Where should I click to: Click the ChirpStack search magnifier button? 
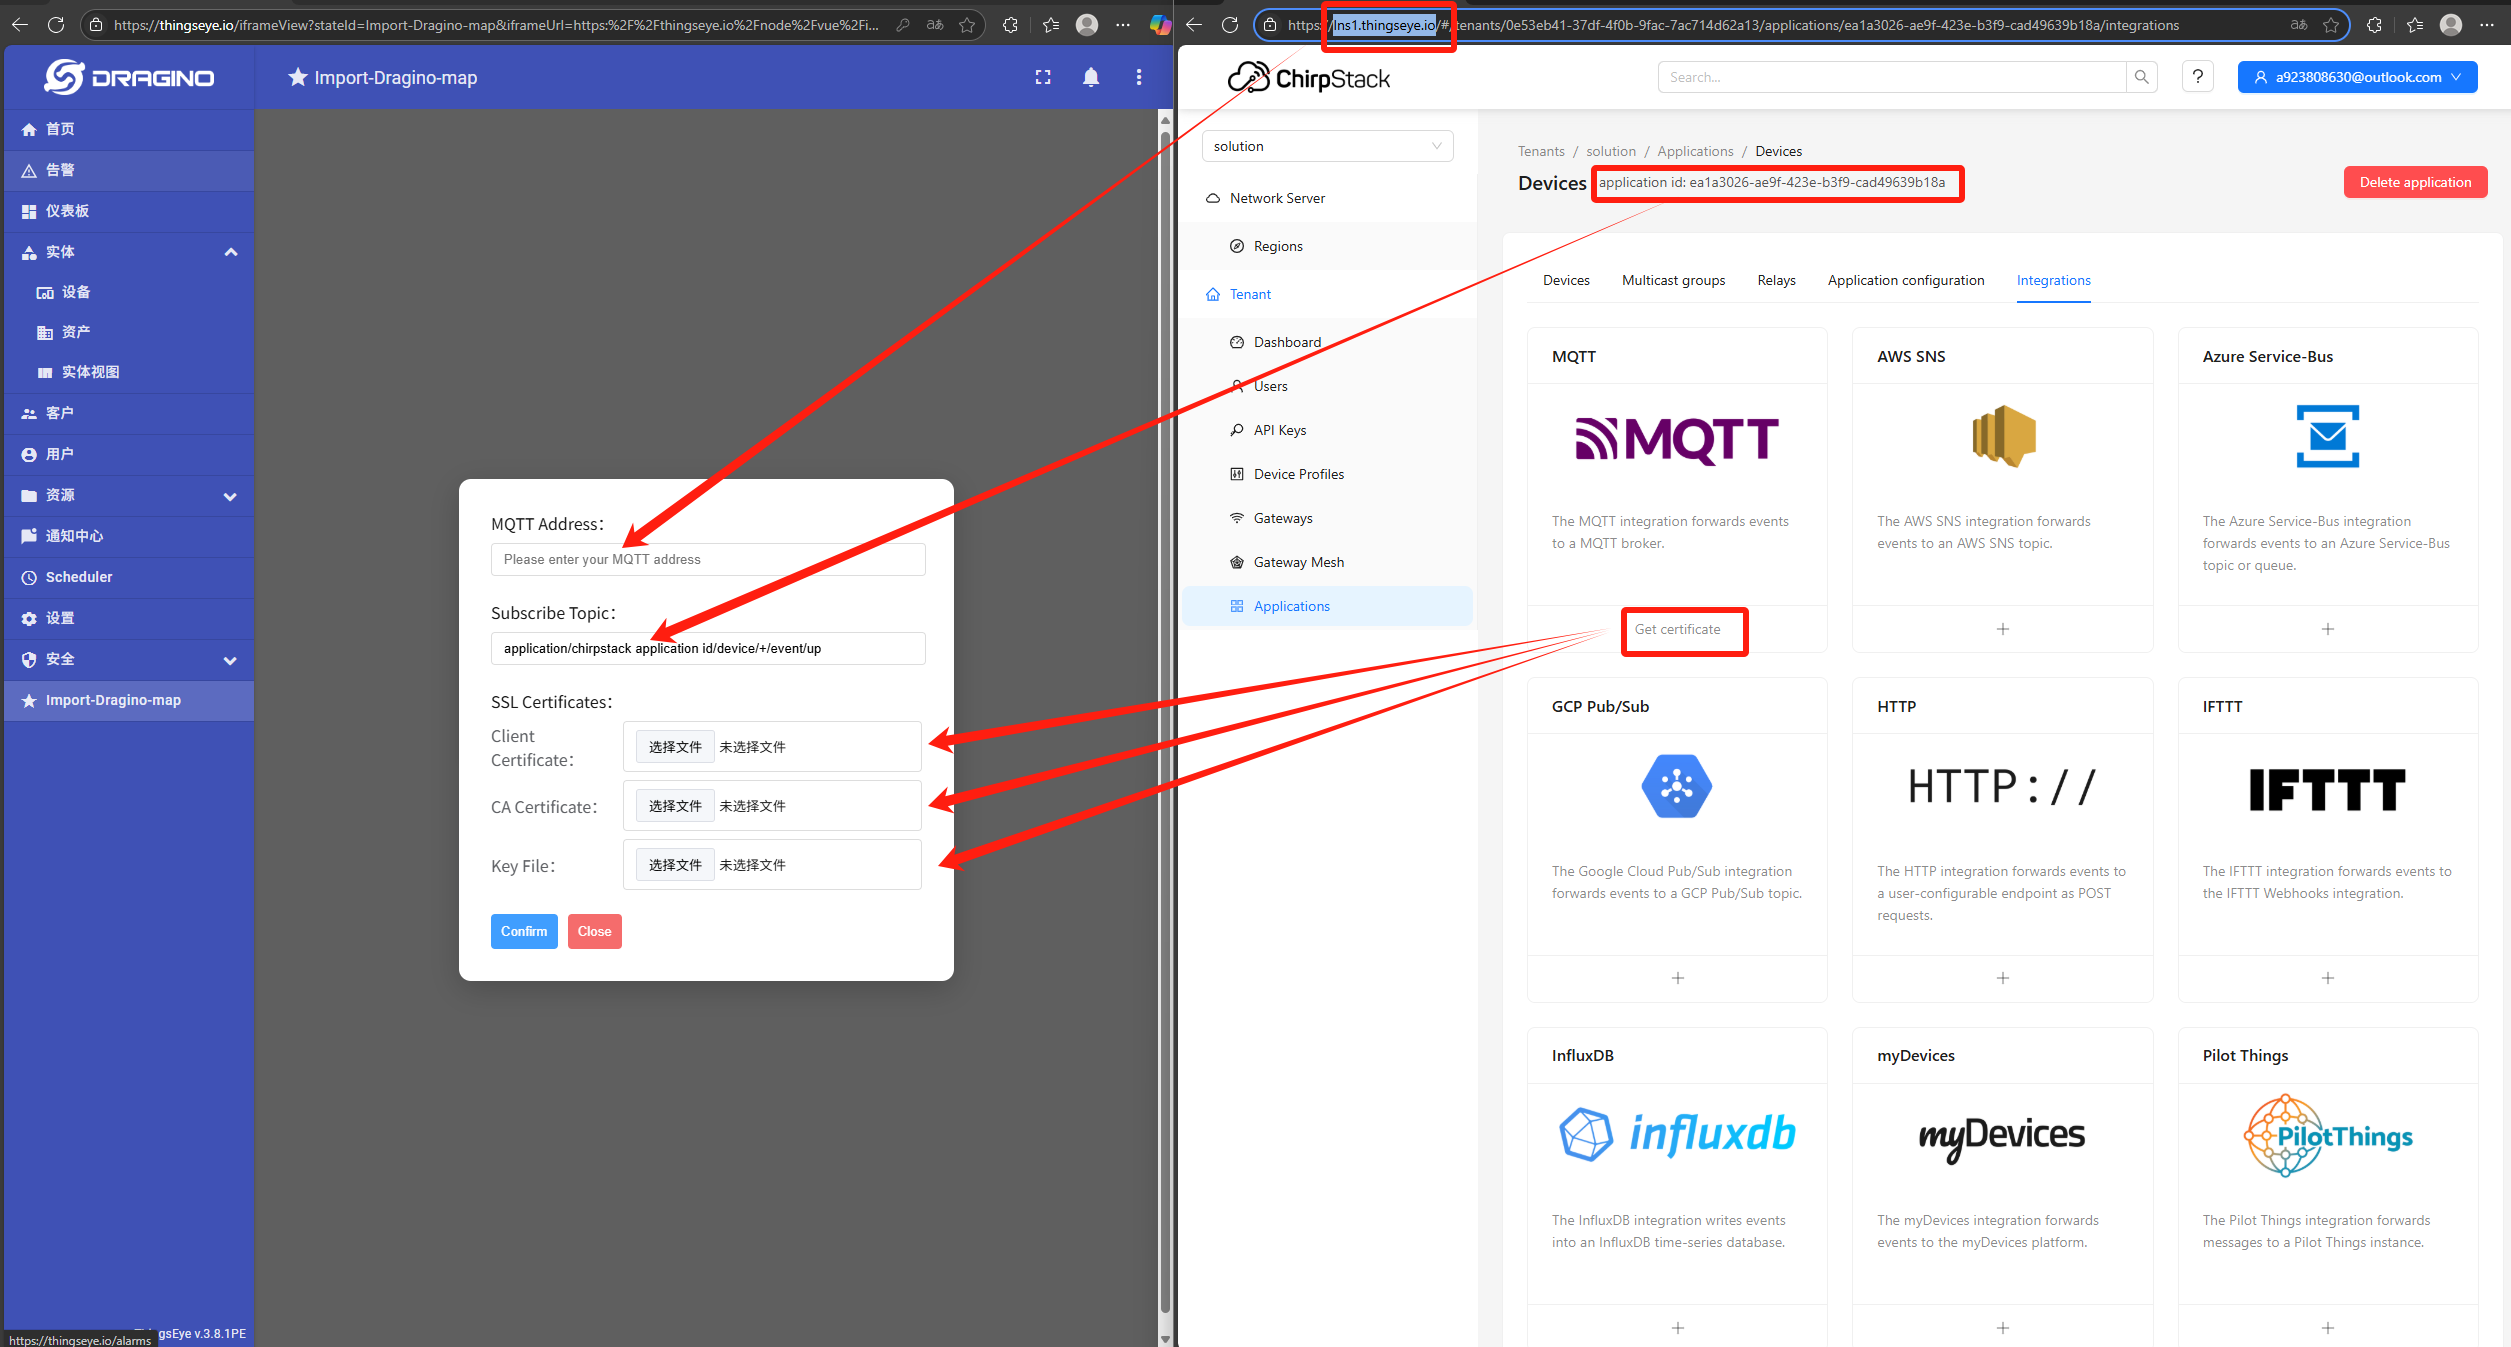pyautogui.click(x=2141, y=77)
